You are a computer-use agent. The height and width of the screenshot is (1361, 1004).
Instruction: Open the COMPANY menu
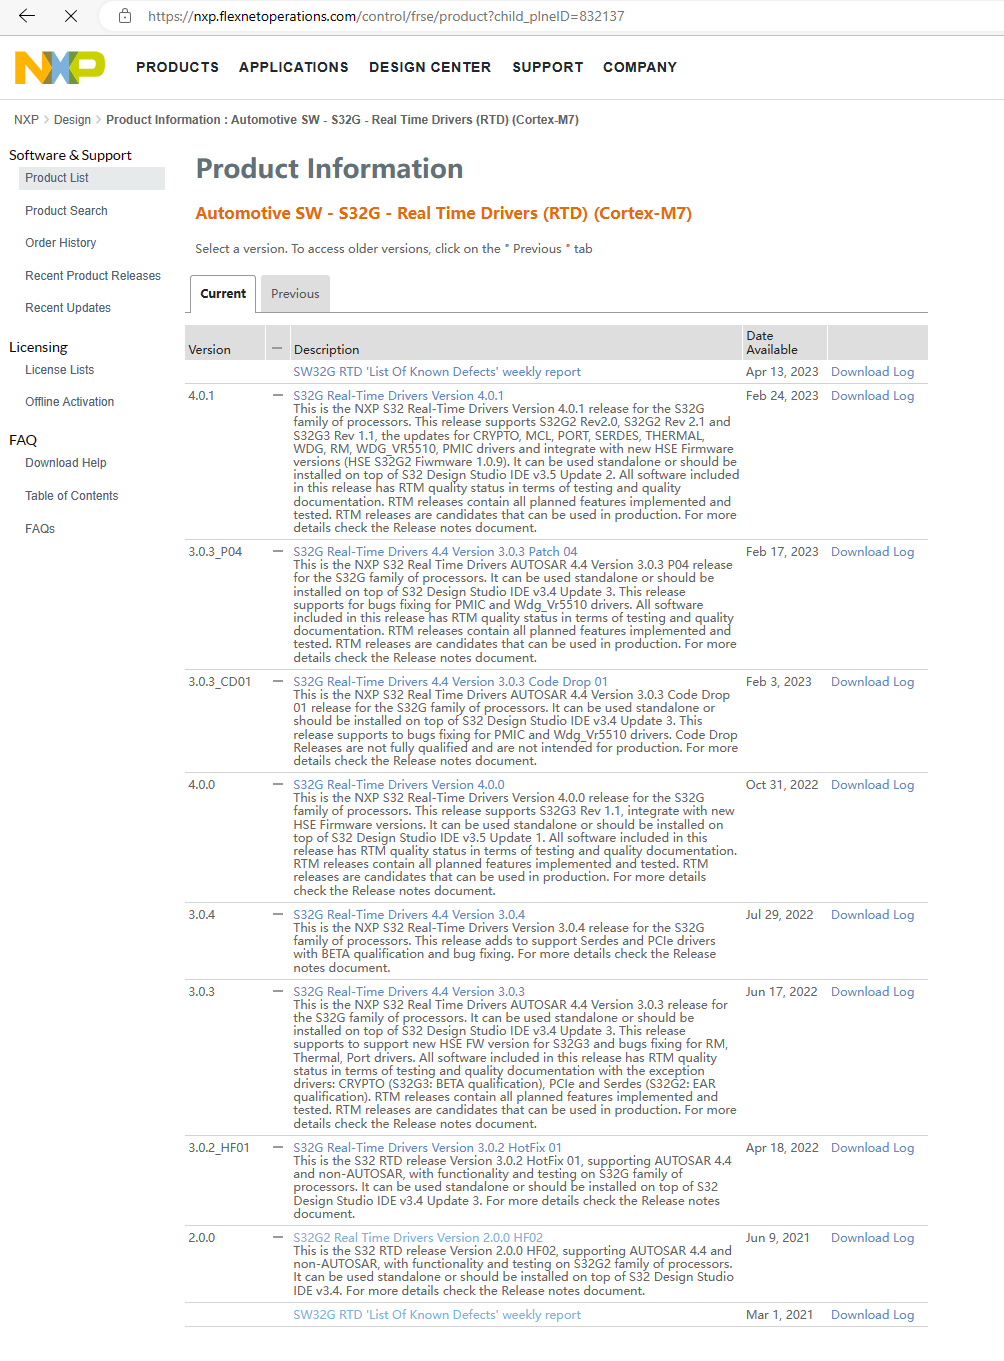(x=639, y=67)
